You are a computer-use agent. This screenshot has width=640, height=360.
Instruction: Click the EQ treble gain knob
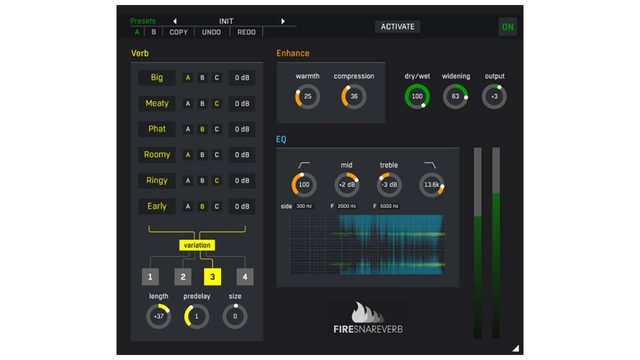point(389,185)
